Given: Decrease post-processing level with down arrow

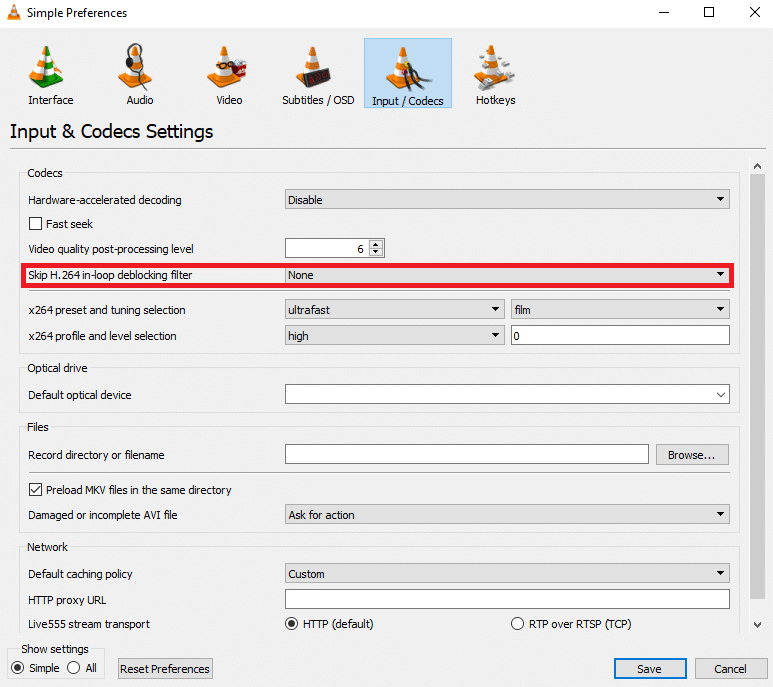Looking at the screenshot, I should coord(376,252).
